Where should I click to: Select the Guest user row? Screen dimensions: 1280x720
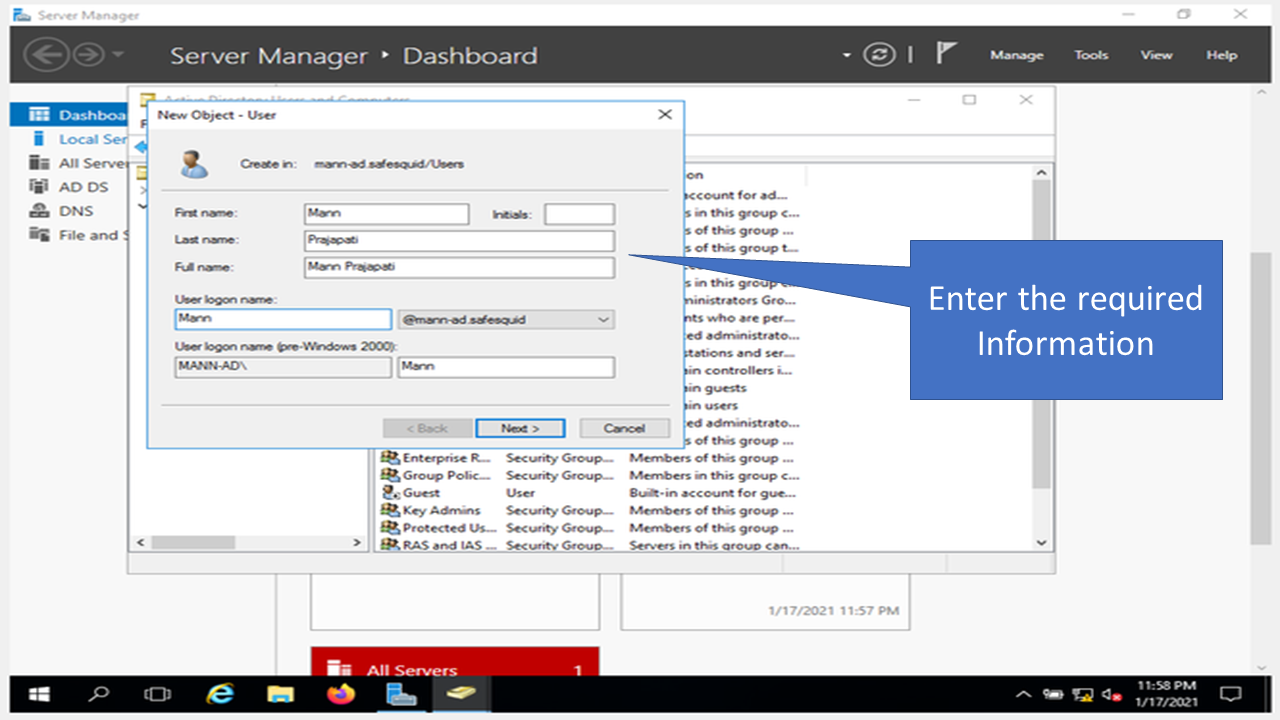pos(590,493)
